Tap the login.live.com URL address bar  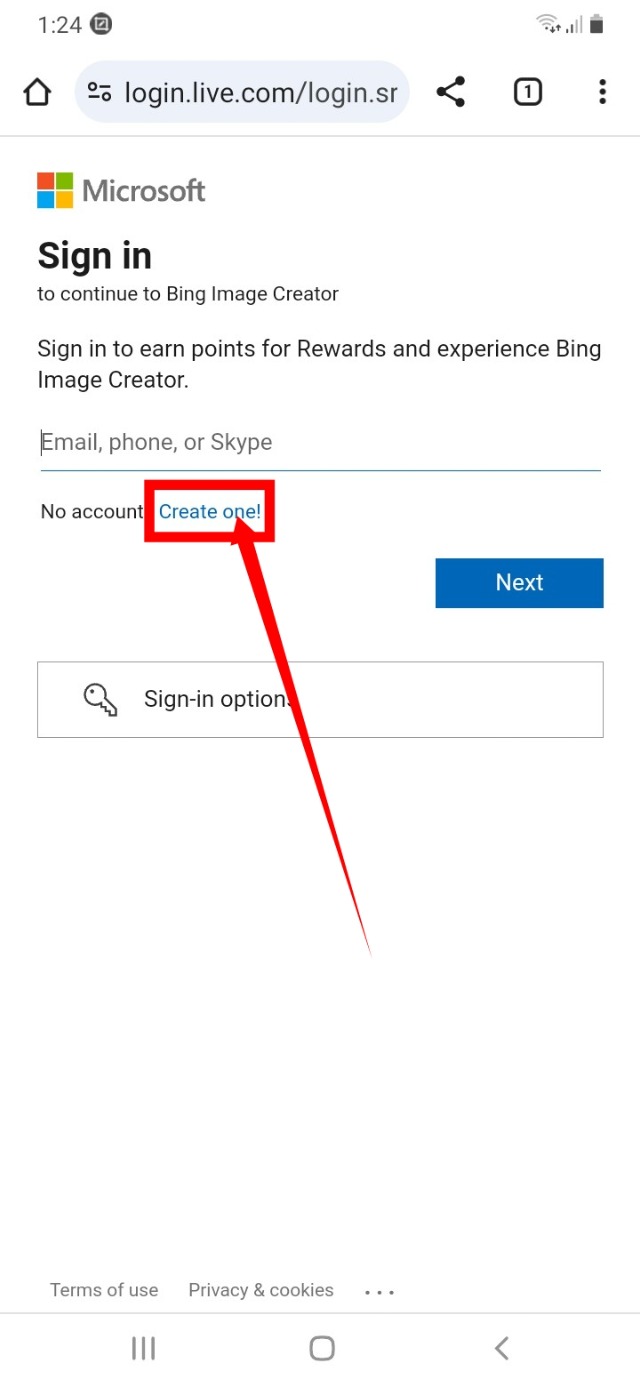(260, 93)
